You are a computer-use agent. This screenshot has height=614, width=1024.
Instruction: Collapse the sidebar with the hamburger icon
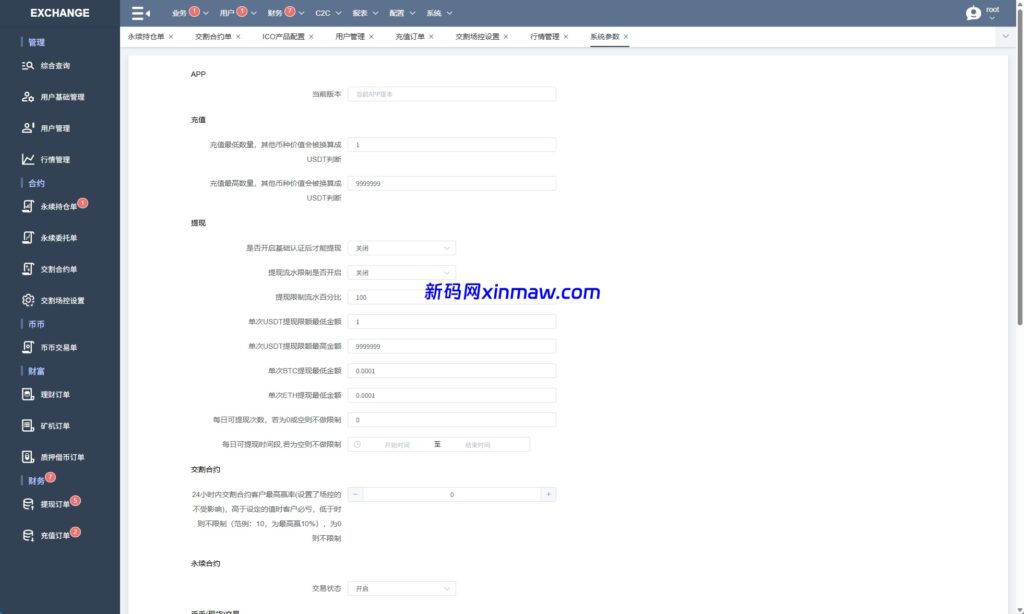tap(140, 13)
